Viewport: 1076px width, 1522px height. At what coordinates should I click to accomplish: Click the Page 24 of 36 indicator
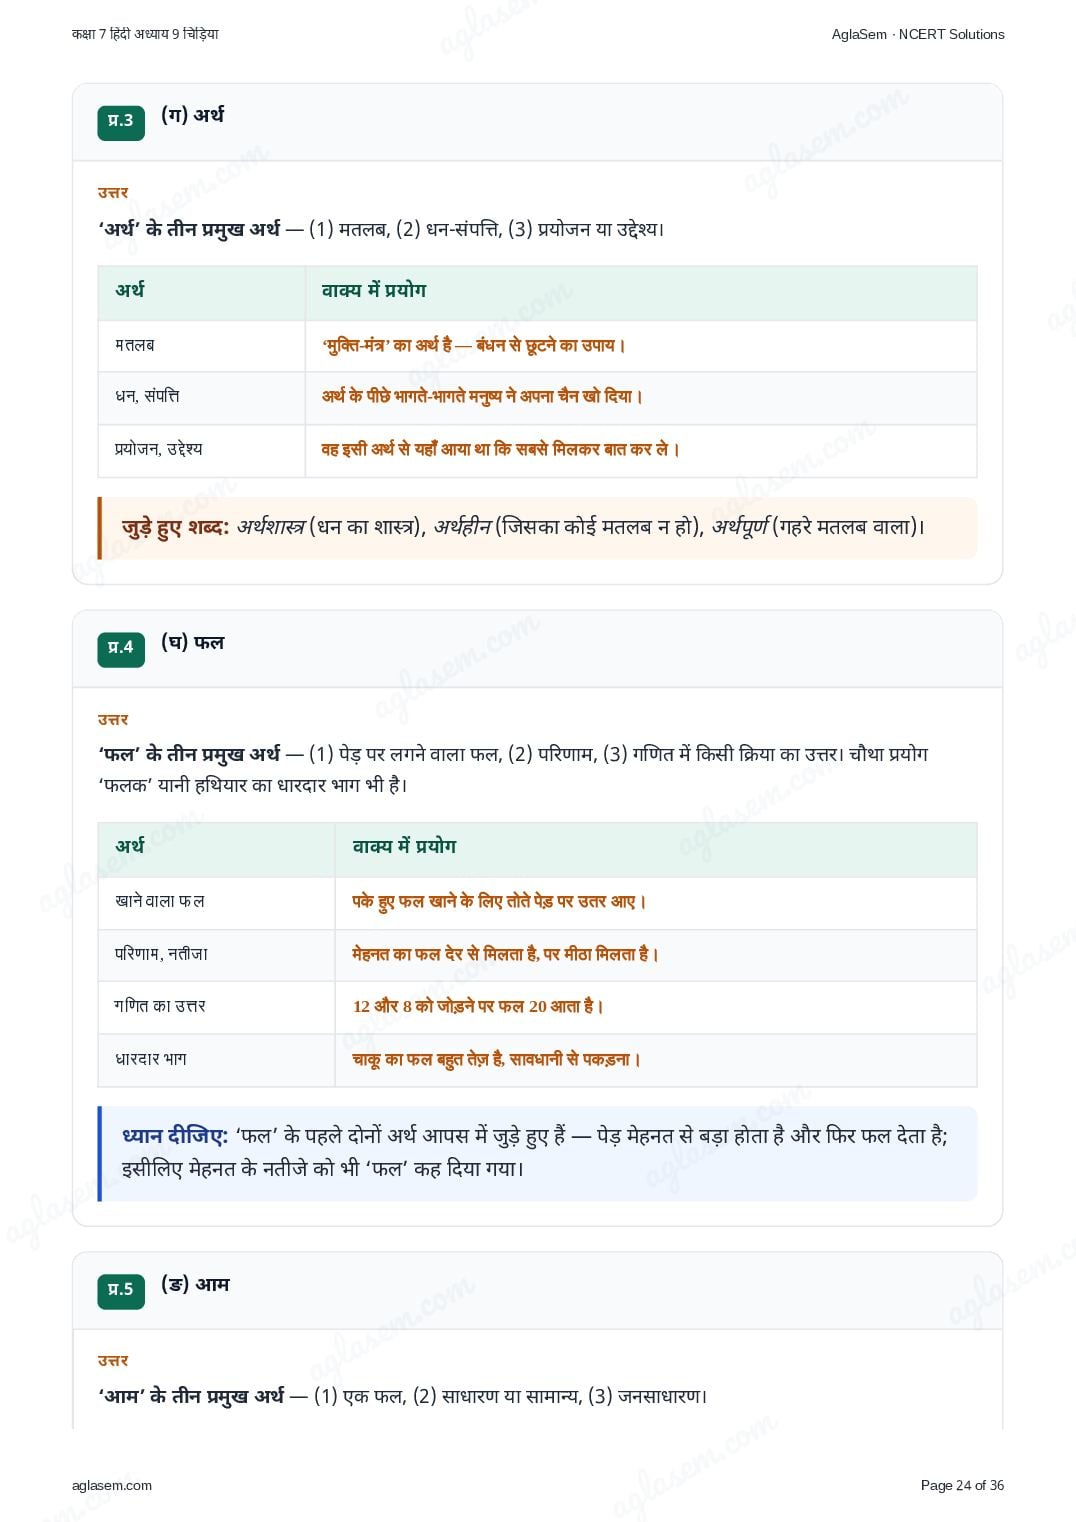click(x=962, y=1486)
